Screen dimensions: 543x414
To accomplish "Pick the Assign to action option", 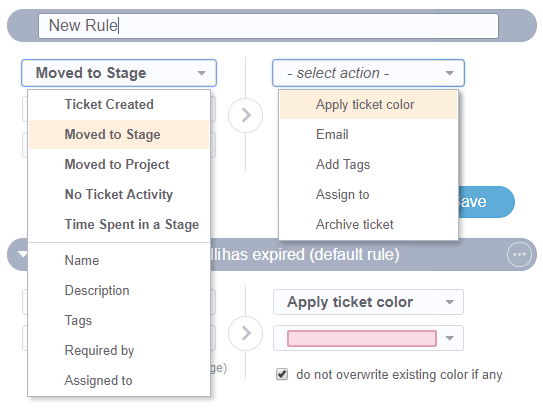I will pyautogui.click(x=368, y=194).
